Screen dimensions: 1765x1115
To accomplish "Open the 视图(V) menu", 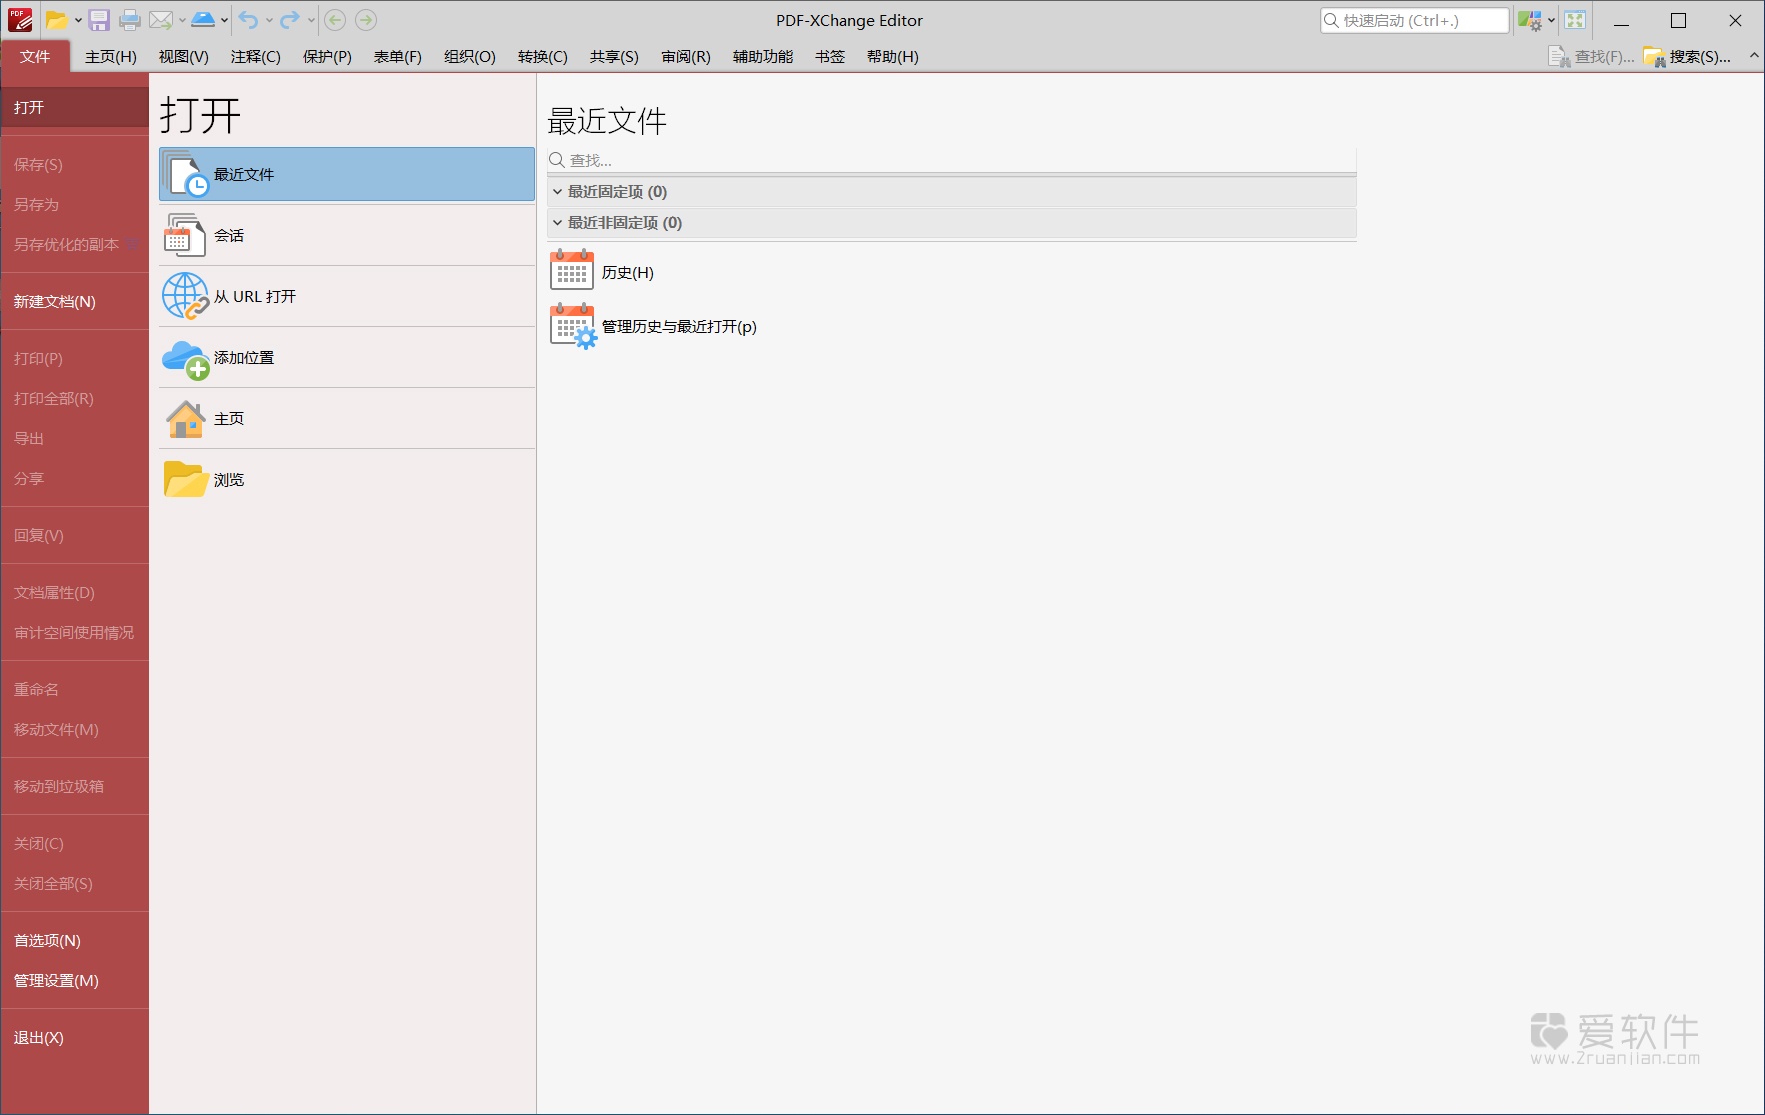I will tap(184, 57).
